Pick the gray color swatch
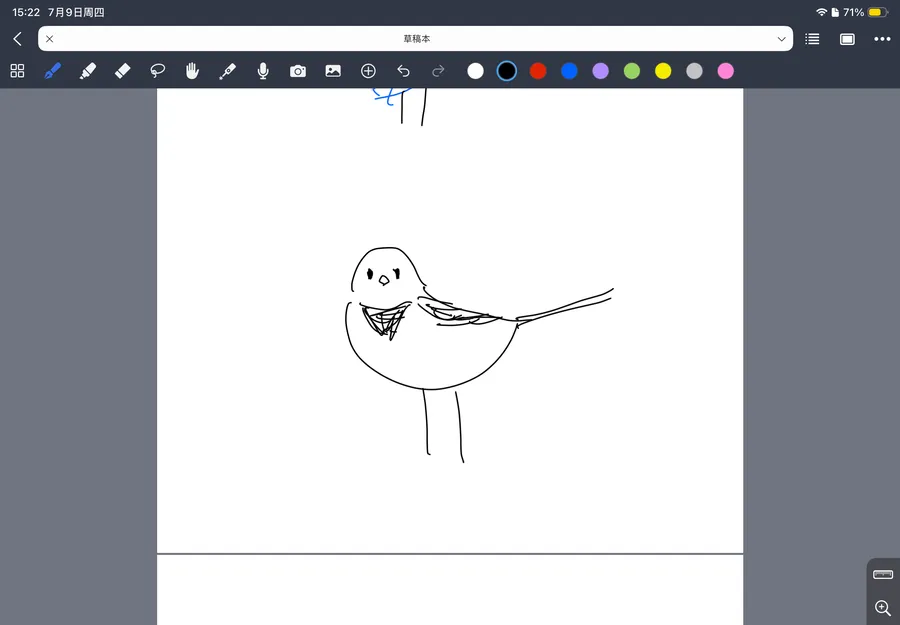This screenshot has height=625, width=900. pos(695,71)
